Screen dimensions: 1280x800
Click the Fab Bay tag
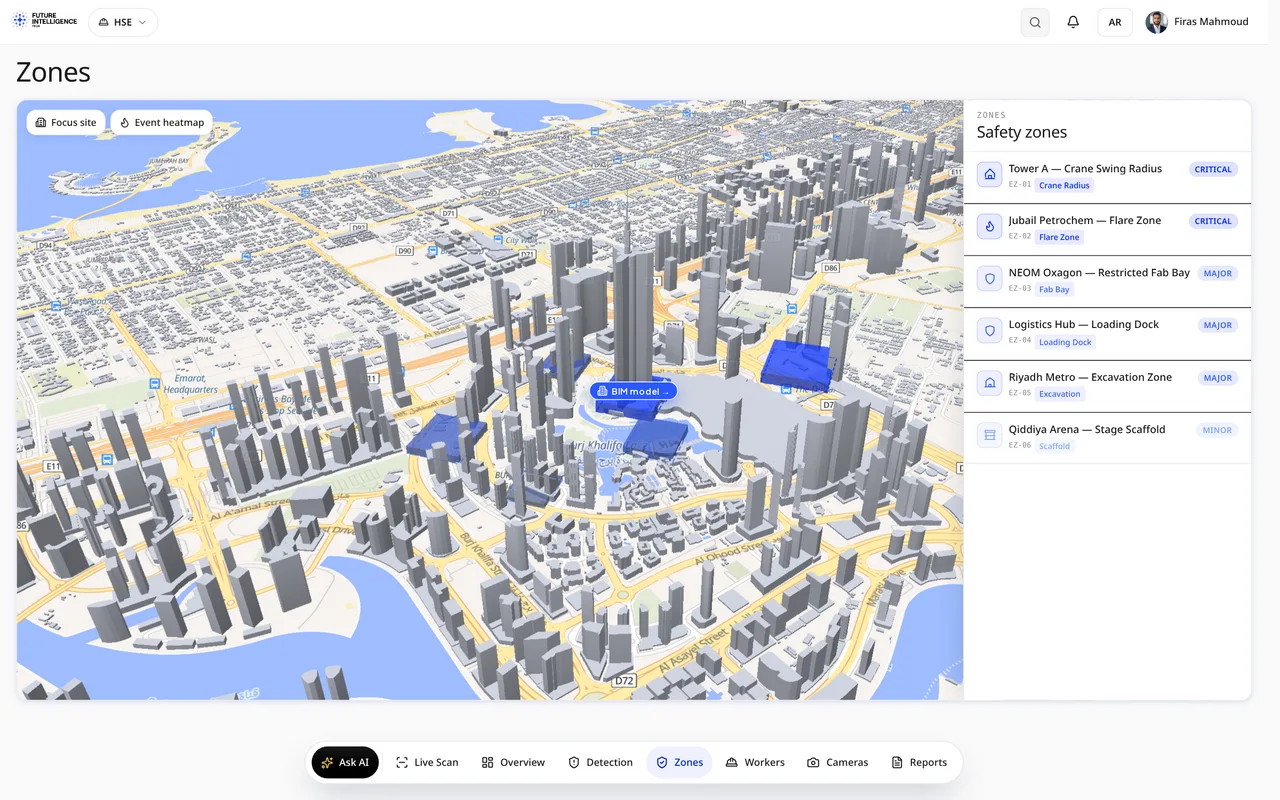click(1054, 289)
